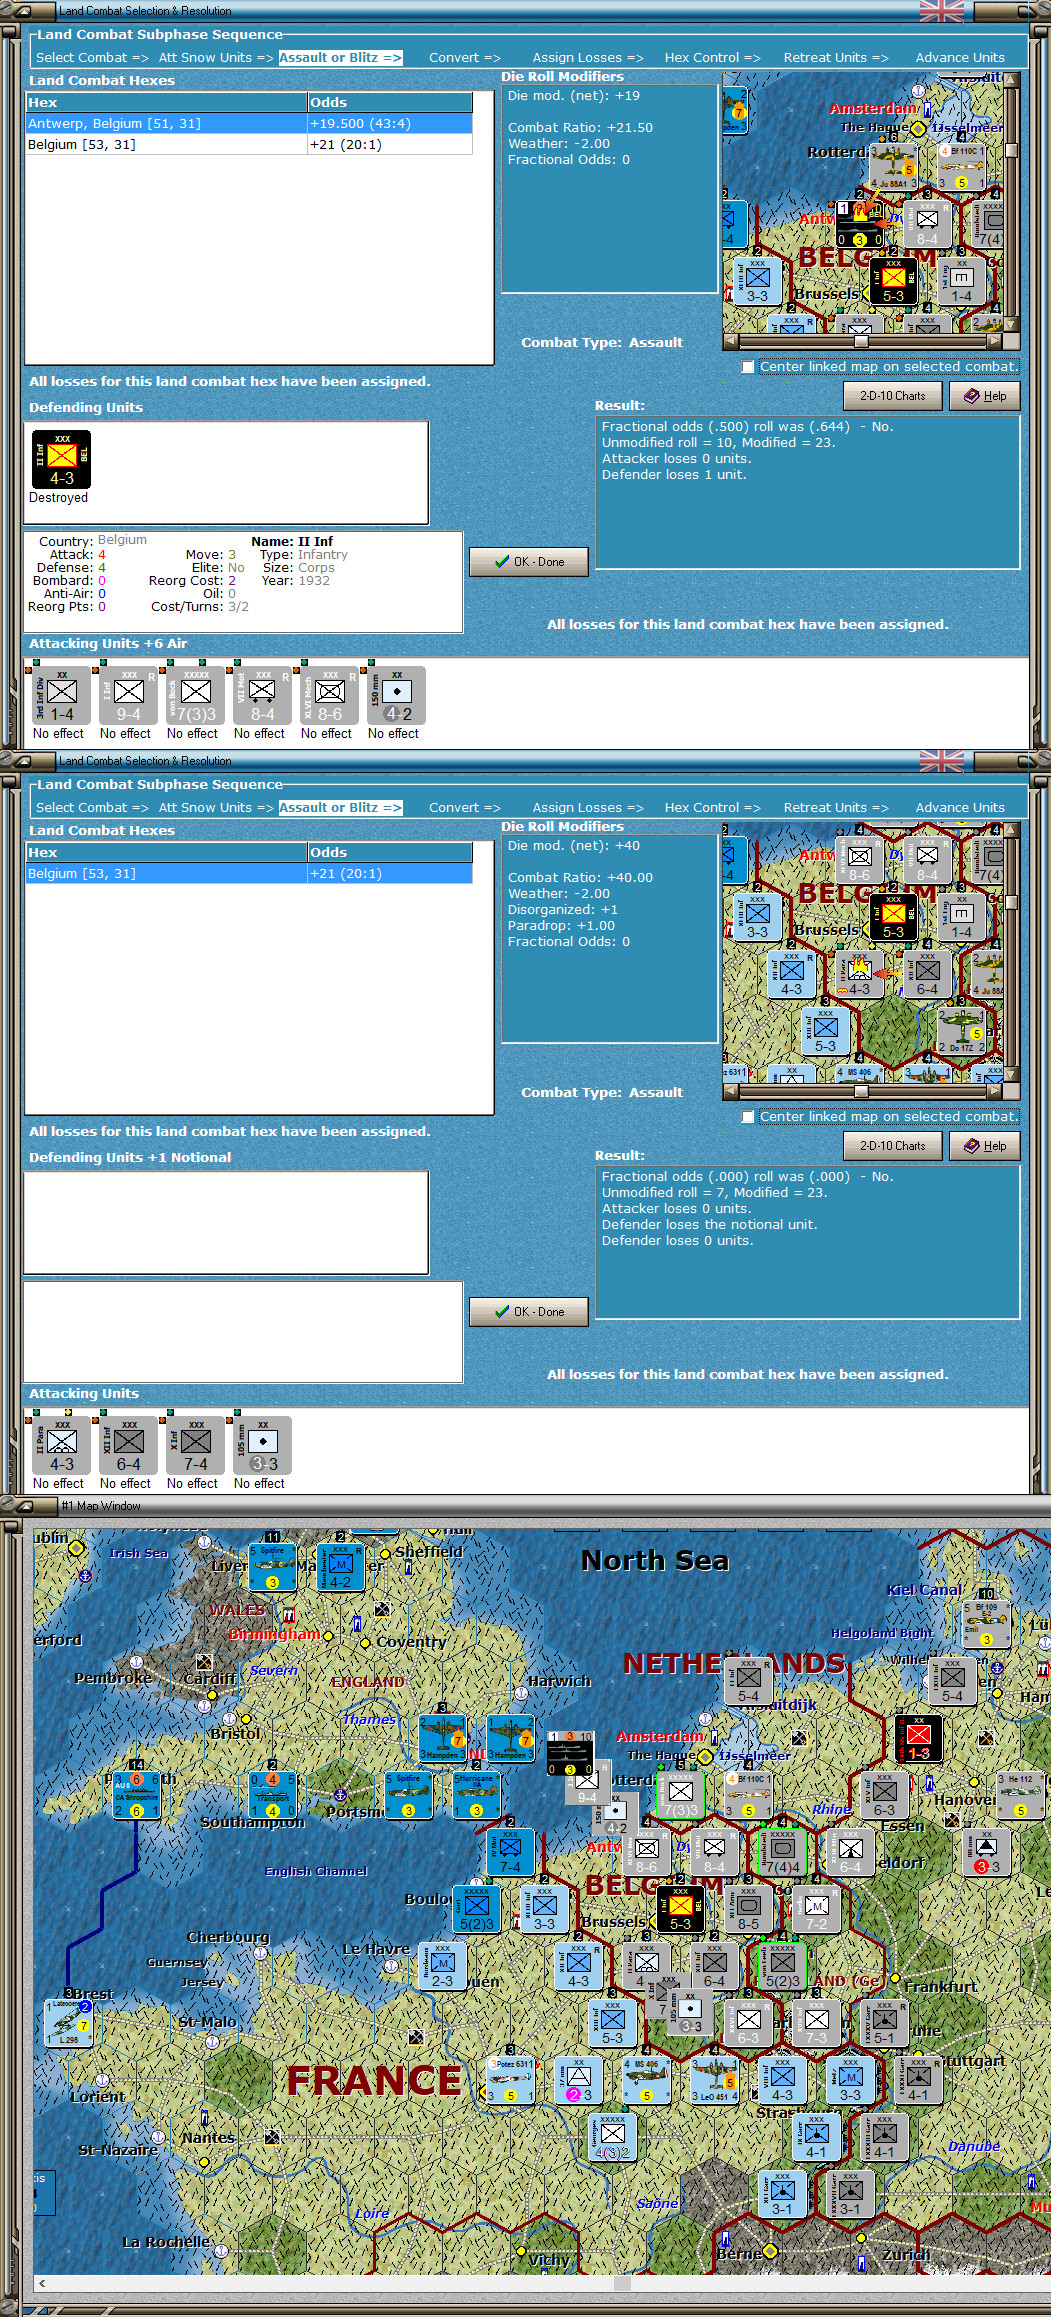The height and width of the screenshot is (2317, 1051).
Task: Click the main map window horizontal scrollbar
Action: point(542,2284)
